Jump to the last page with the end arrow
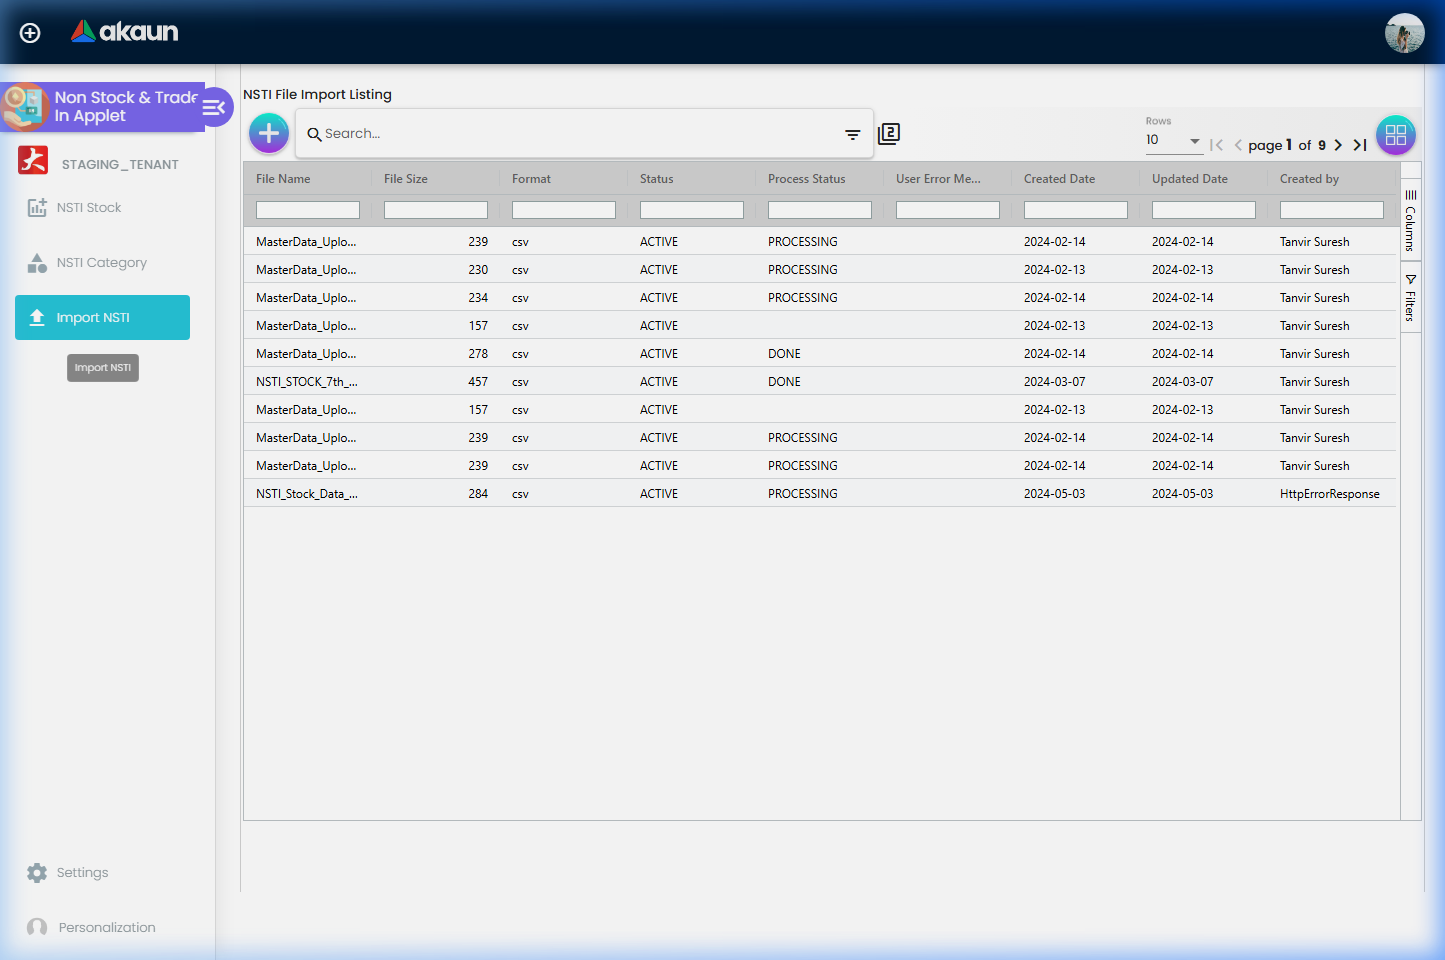 point(1360,144)
